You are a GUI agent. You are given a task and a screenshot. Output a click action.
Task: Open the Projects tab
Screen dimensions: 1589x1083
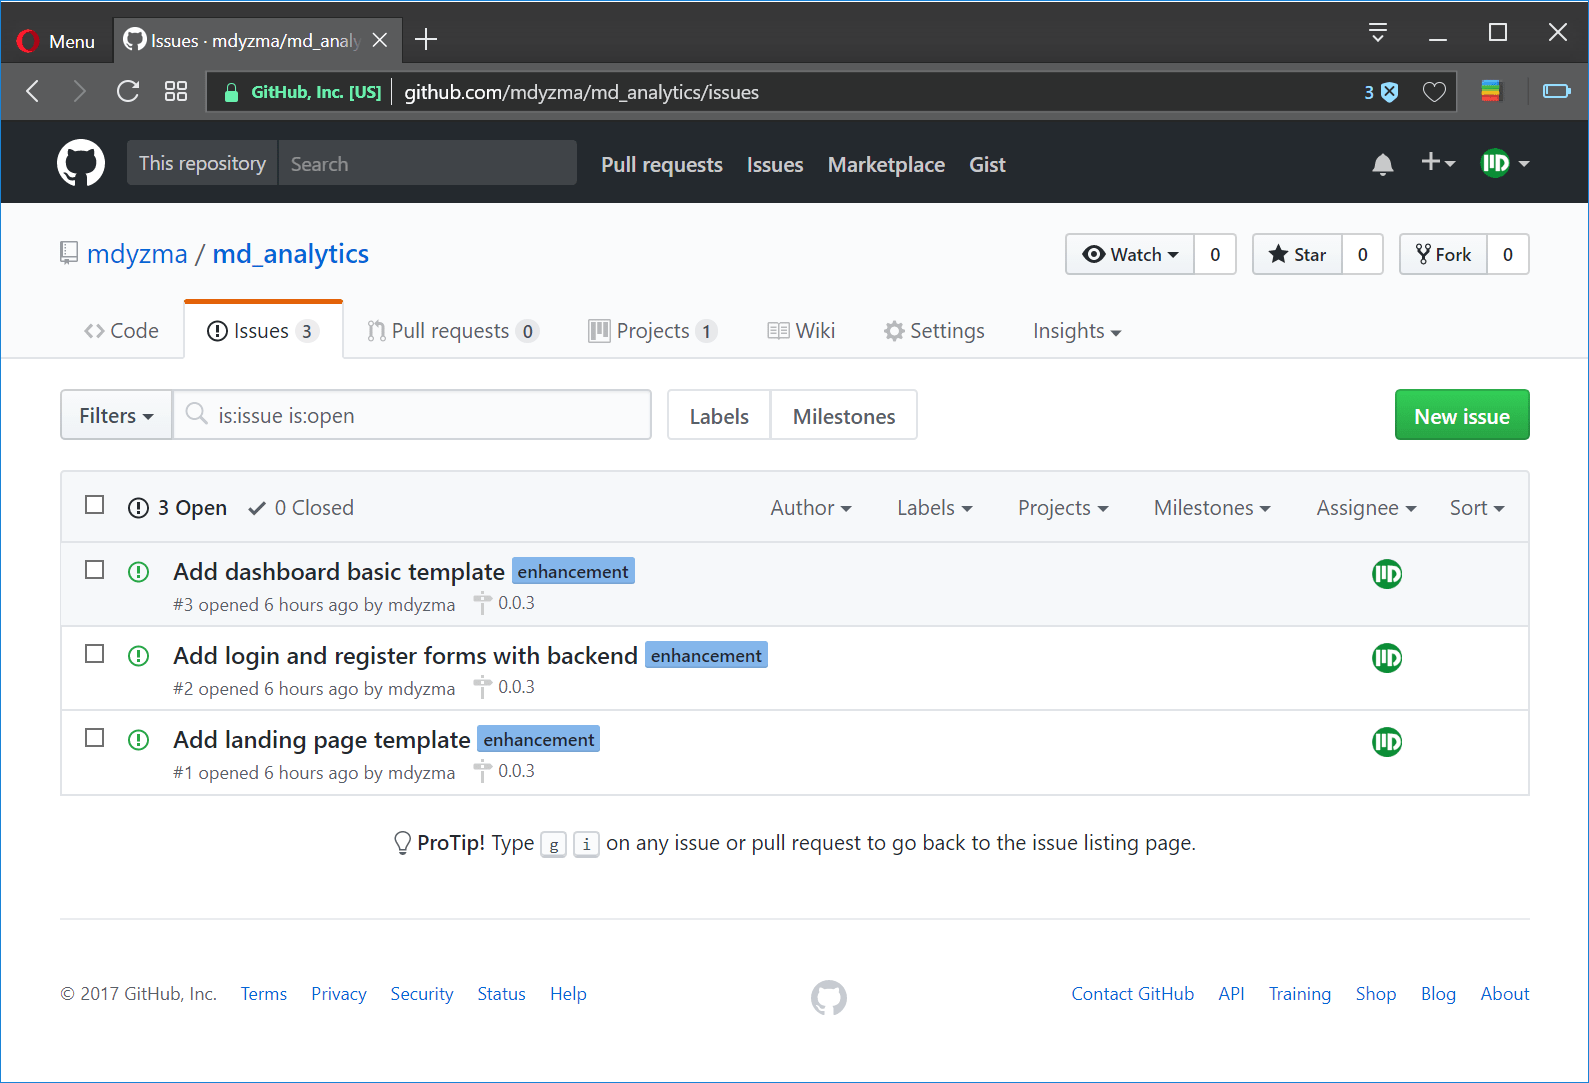(x=653, y=331)
